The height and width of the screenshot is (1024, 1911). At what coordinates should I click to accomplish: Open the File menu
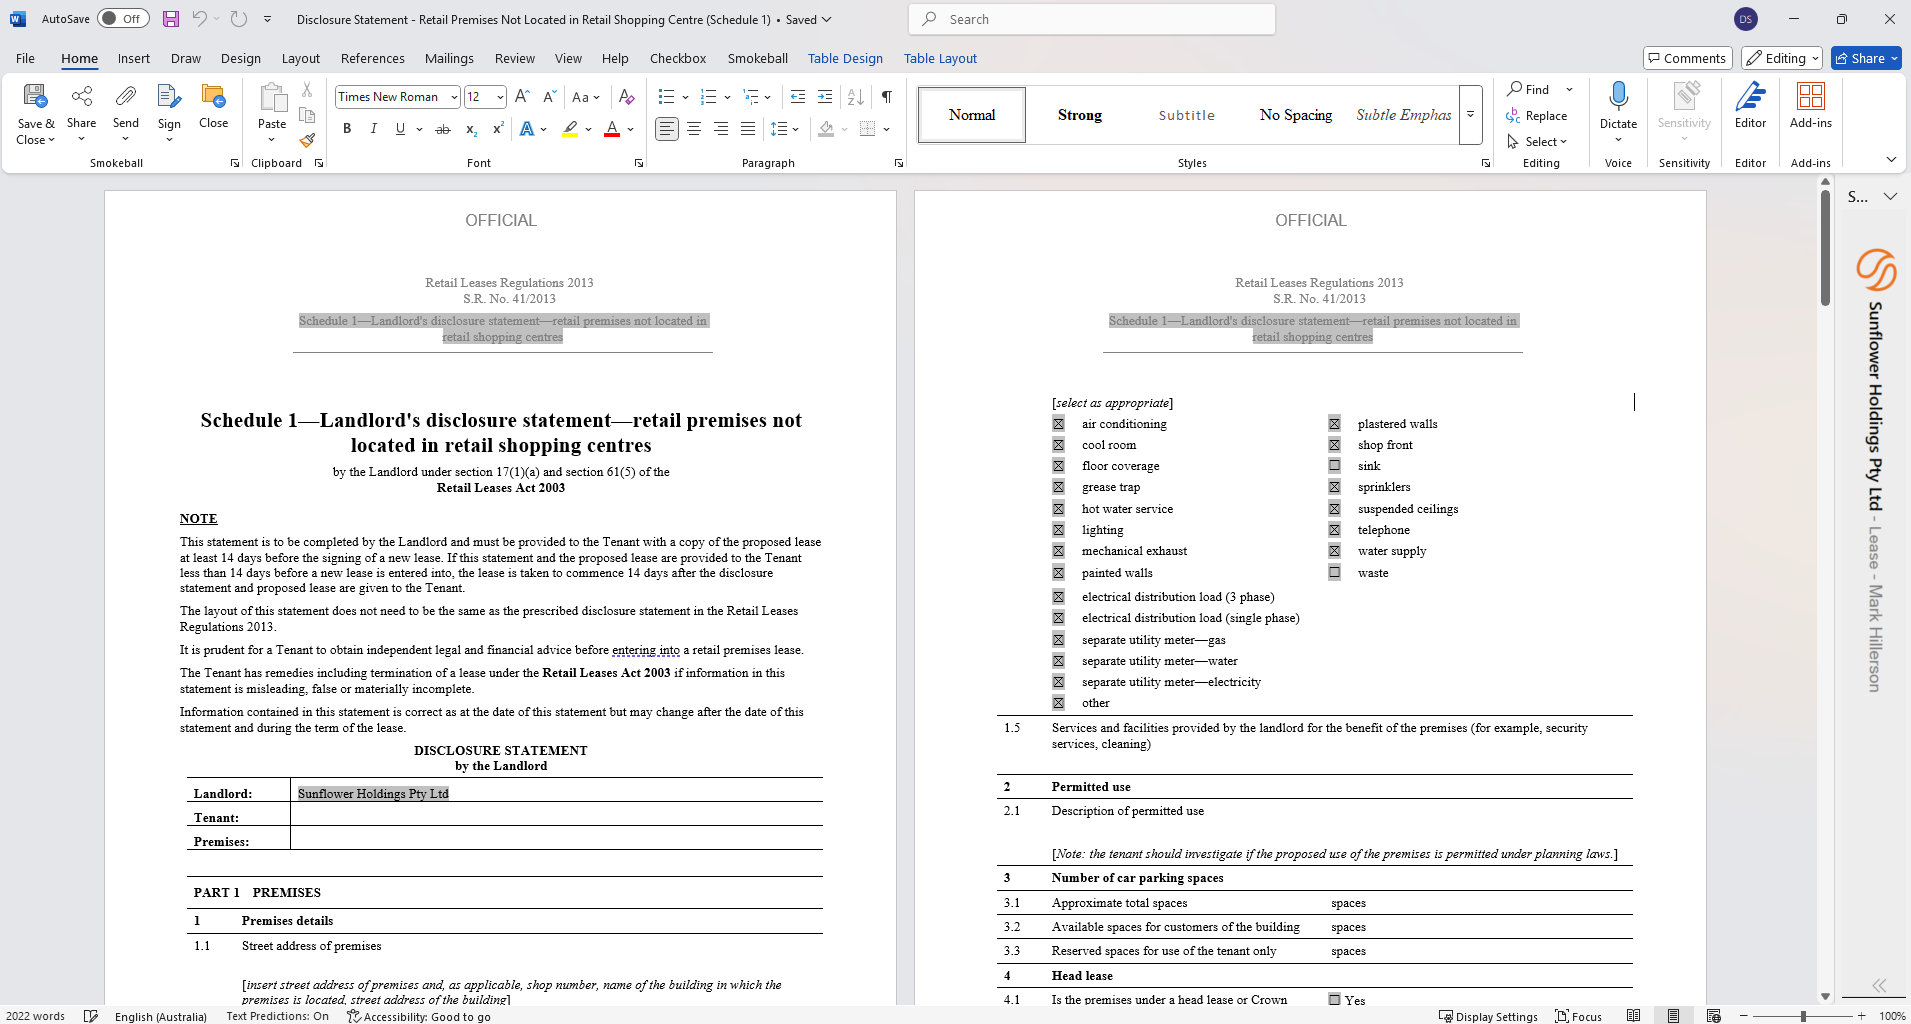[25, 58]
